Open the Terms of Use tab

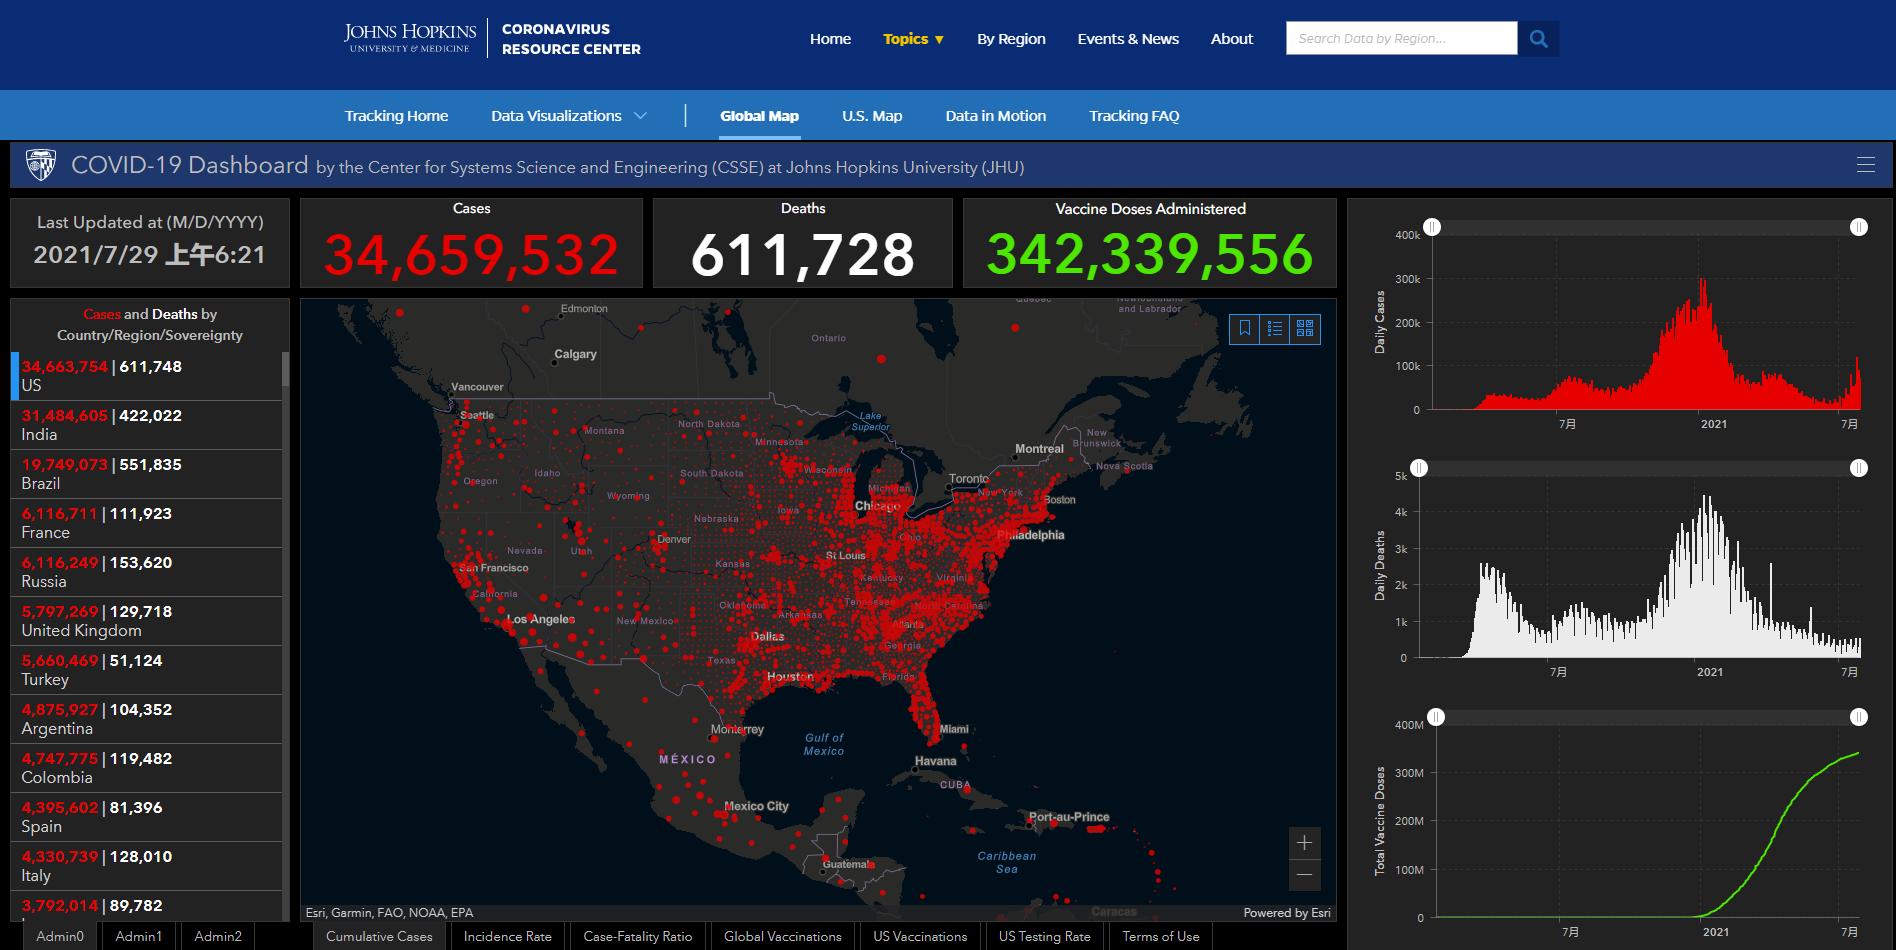[1160, 936]
